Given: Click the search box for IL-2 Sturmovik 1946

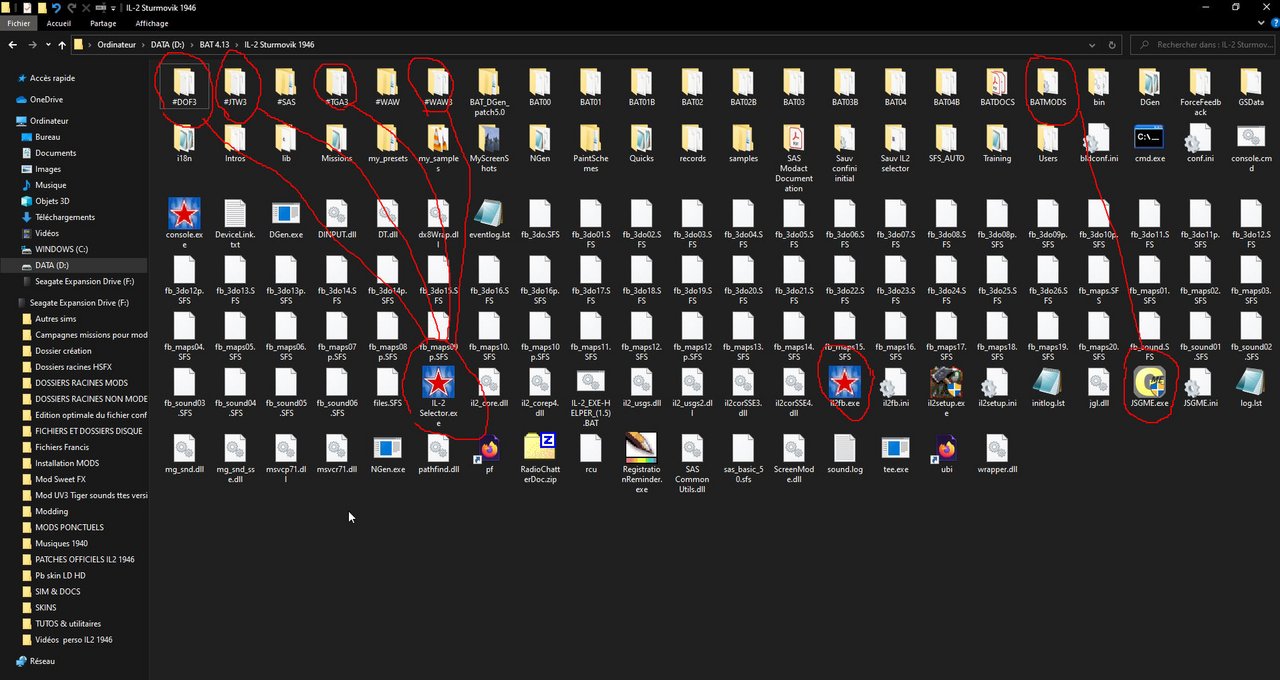Looking at the screenshot, I should [x=1202, y=45].
